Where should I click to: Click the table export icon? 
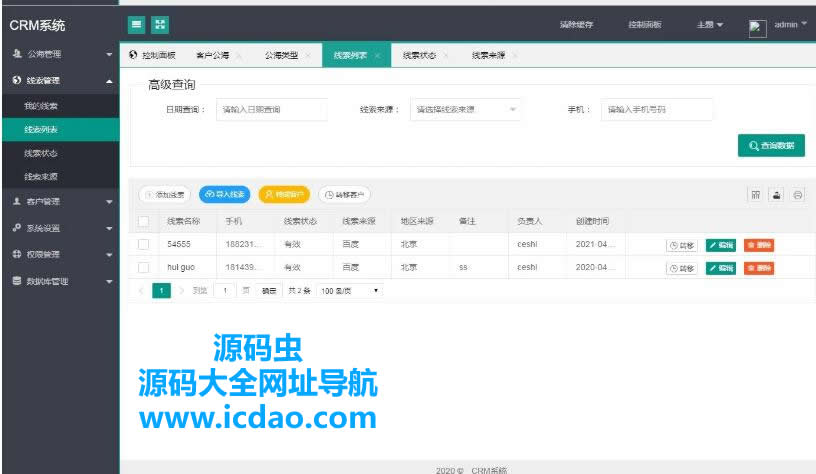tap(776, 195)
